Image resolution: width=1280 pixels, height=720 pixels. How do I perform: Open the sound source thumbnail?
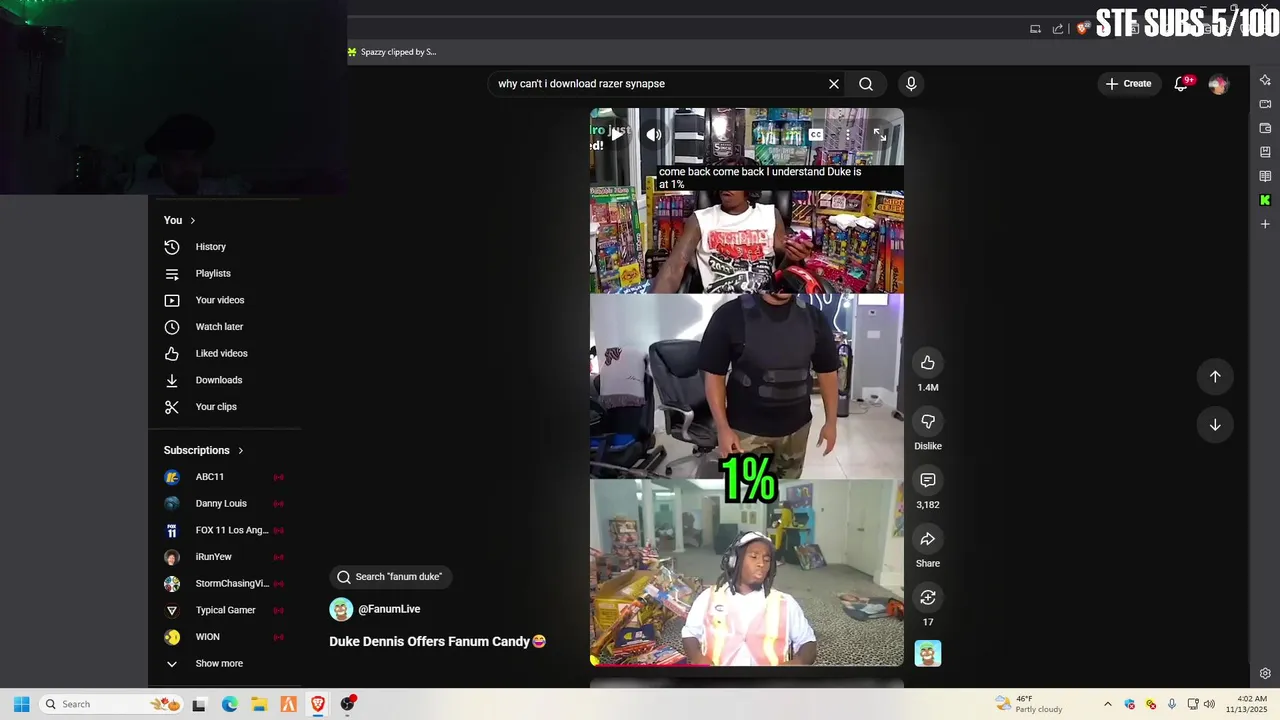pos(928,654)
